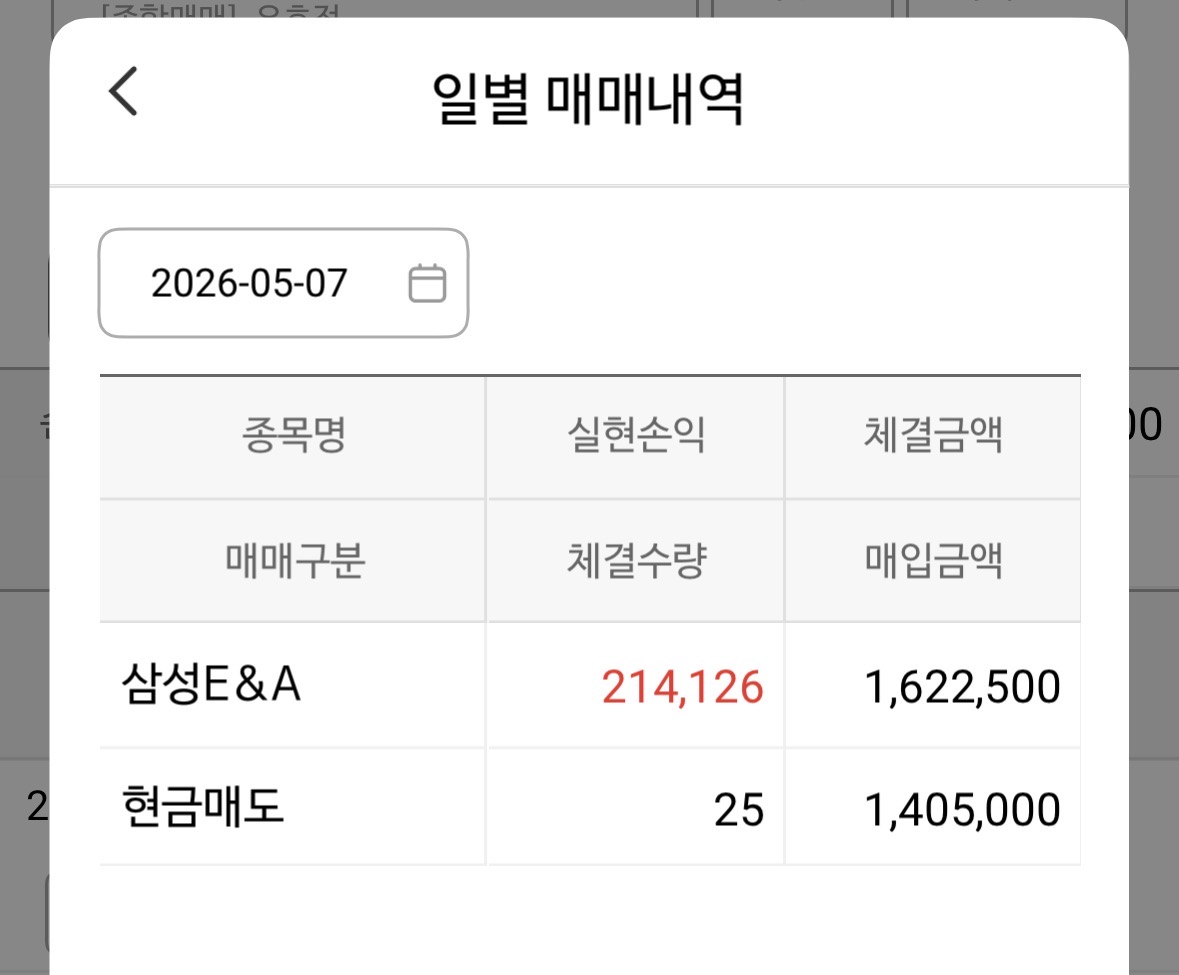Open the calendar icon in the date field

click(x=427, y=283)
